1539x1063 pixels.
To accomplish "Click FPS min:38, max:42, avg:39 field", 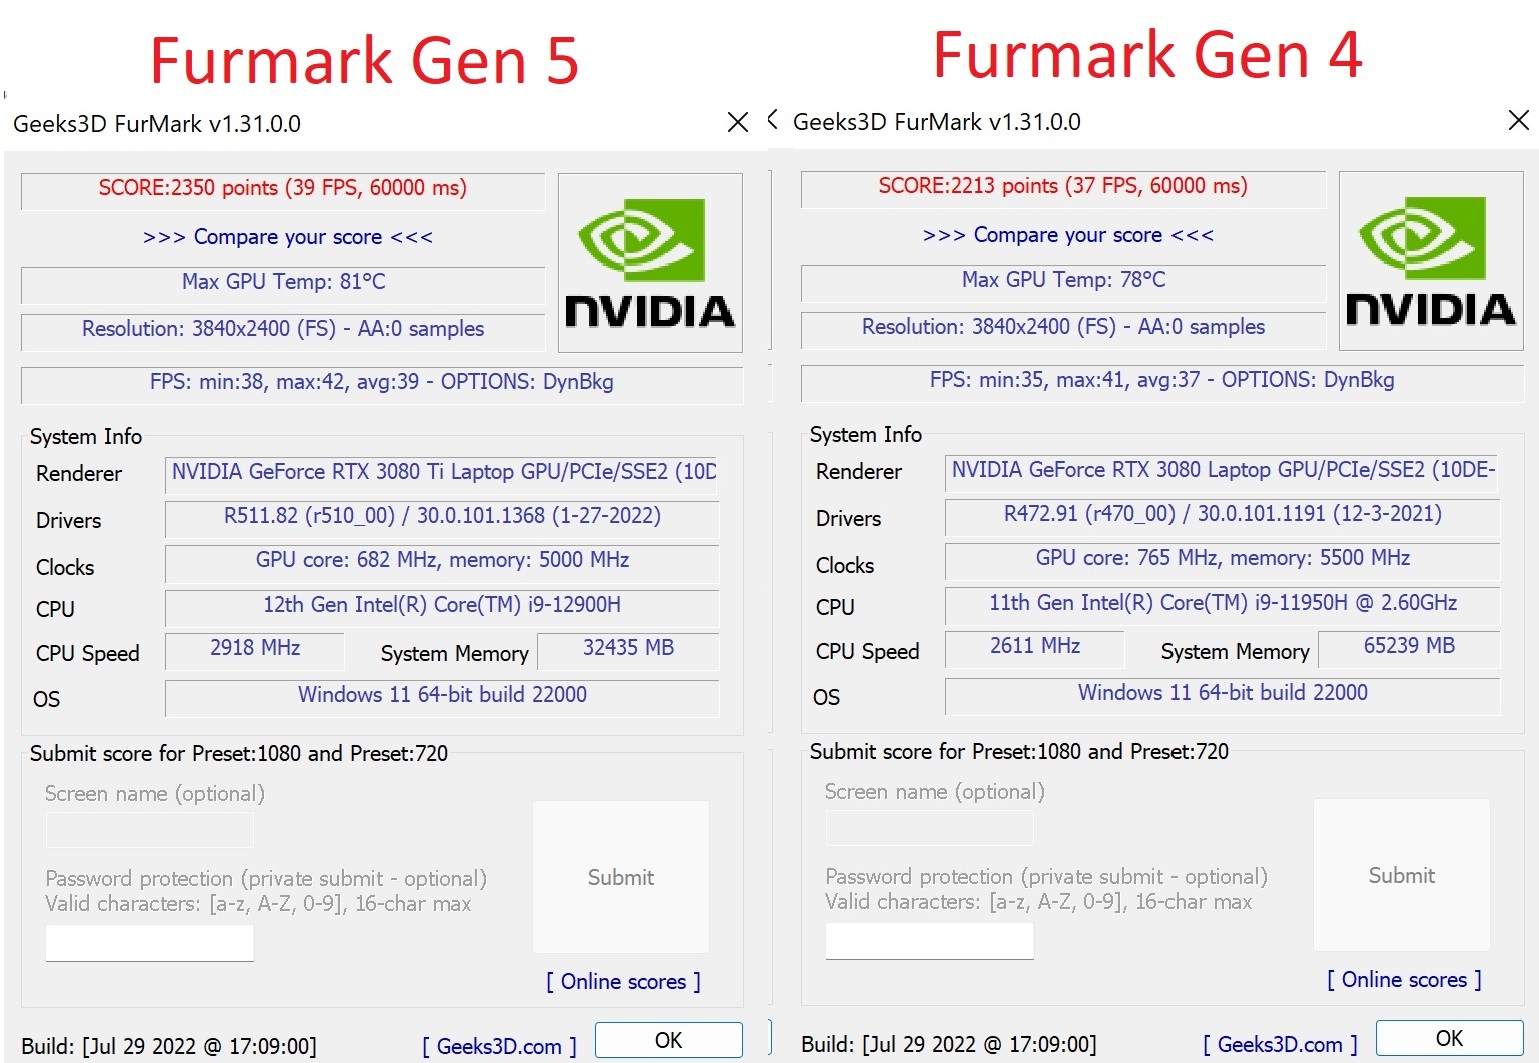I will coord(382,384).
